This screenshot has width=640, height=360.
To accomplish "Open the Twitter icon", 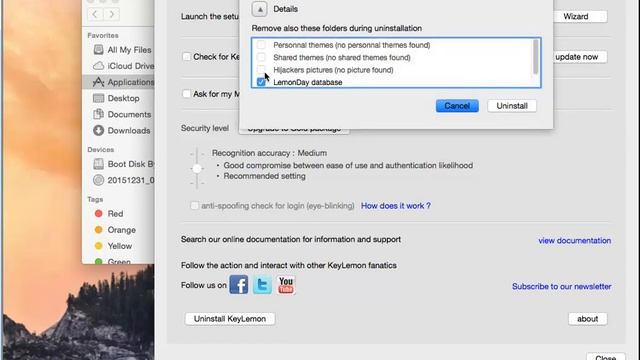I will (x=262, y=284).
